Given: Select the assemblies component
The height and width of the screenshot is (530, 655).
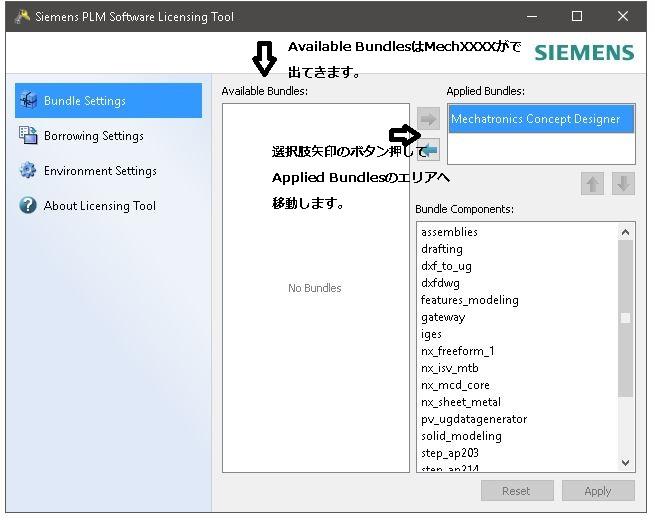Looking at the screenshot, I should pos(449,232).
